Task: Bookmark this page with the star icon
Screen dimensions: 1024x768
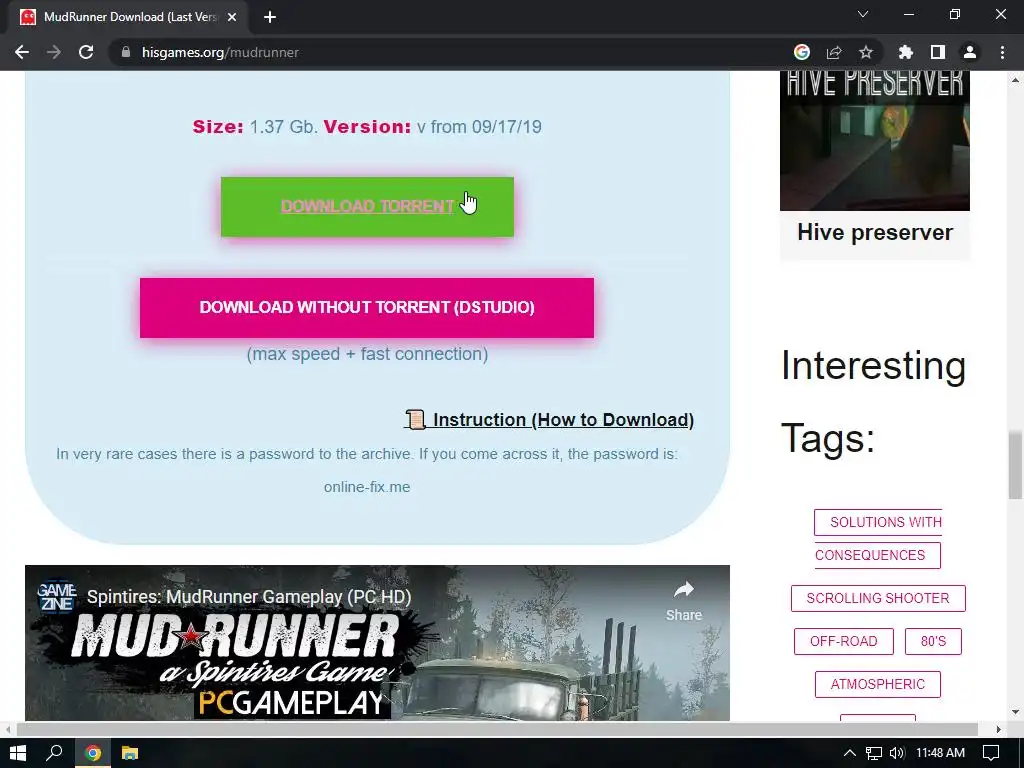Action: click(x=866, y=52)
